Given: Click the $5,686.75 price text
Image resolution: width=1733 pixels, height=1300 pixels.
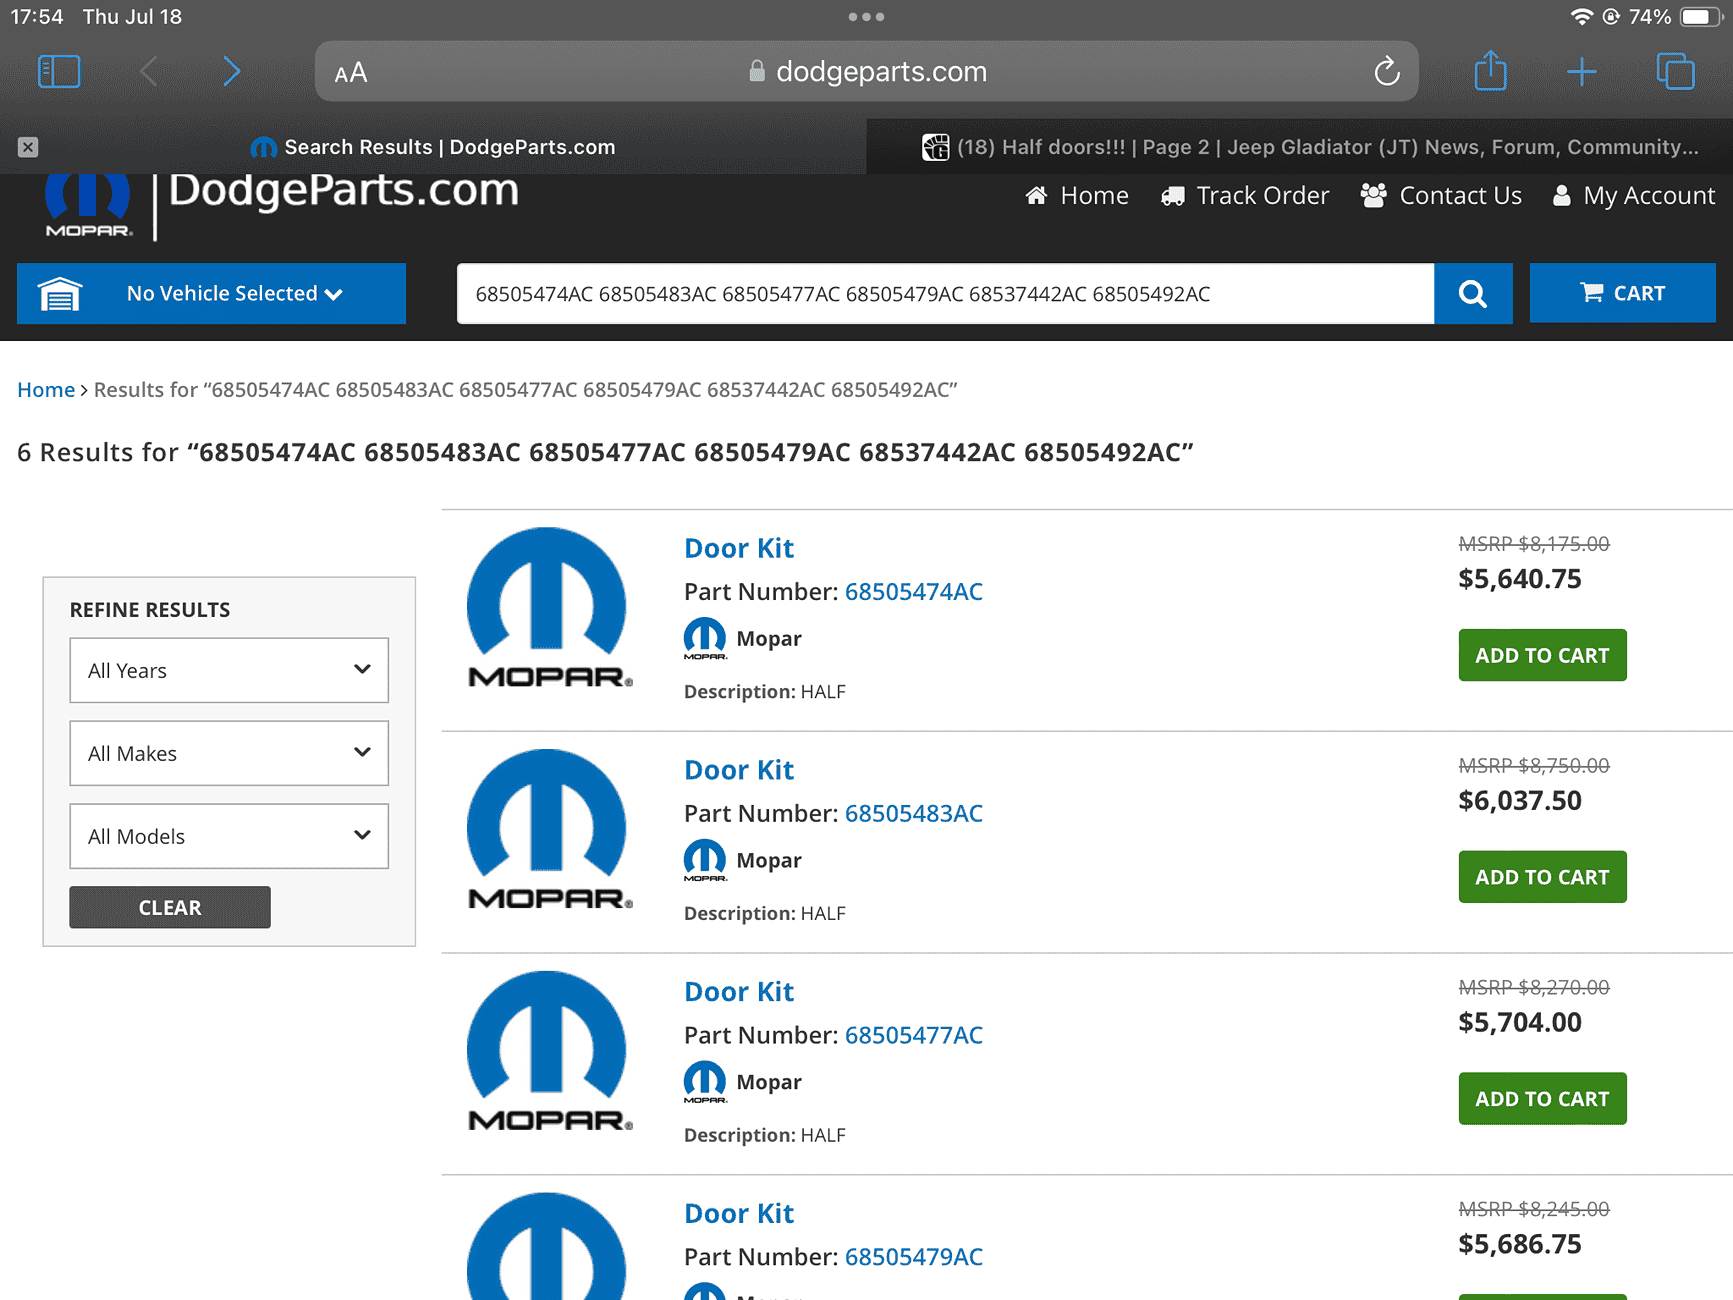Looking at the screenshot, I should pos(1520,1245).
